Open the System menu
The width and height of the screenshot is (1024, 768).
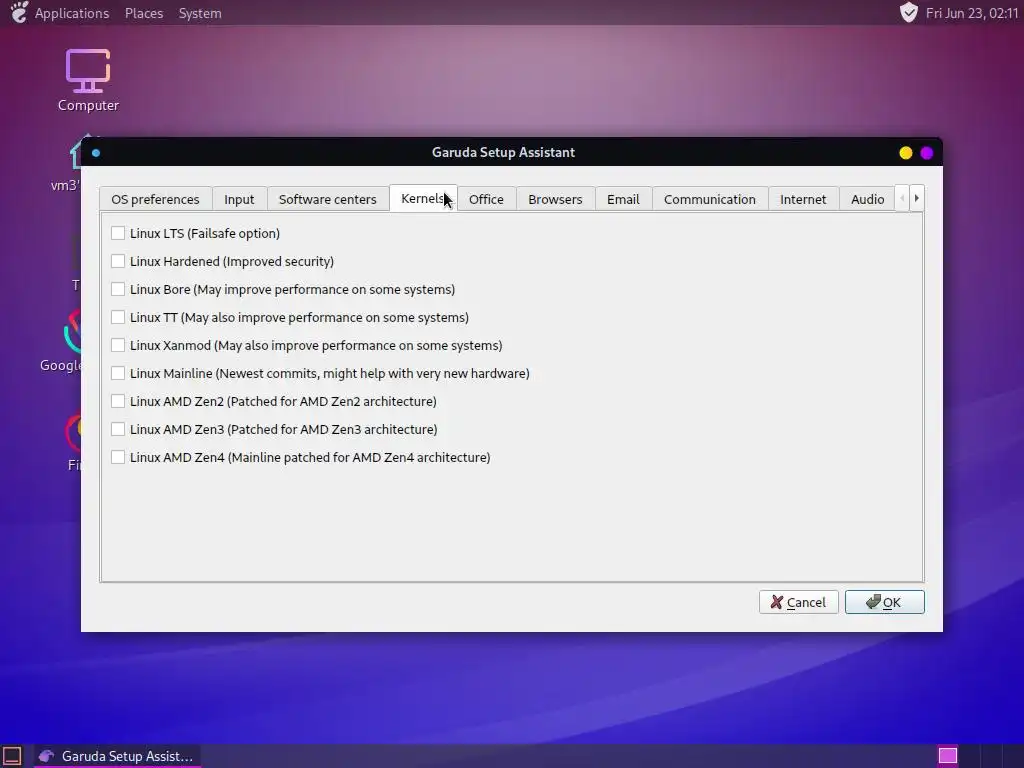(200, 13)
